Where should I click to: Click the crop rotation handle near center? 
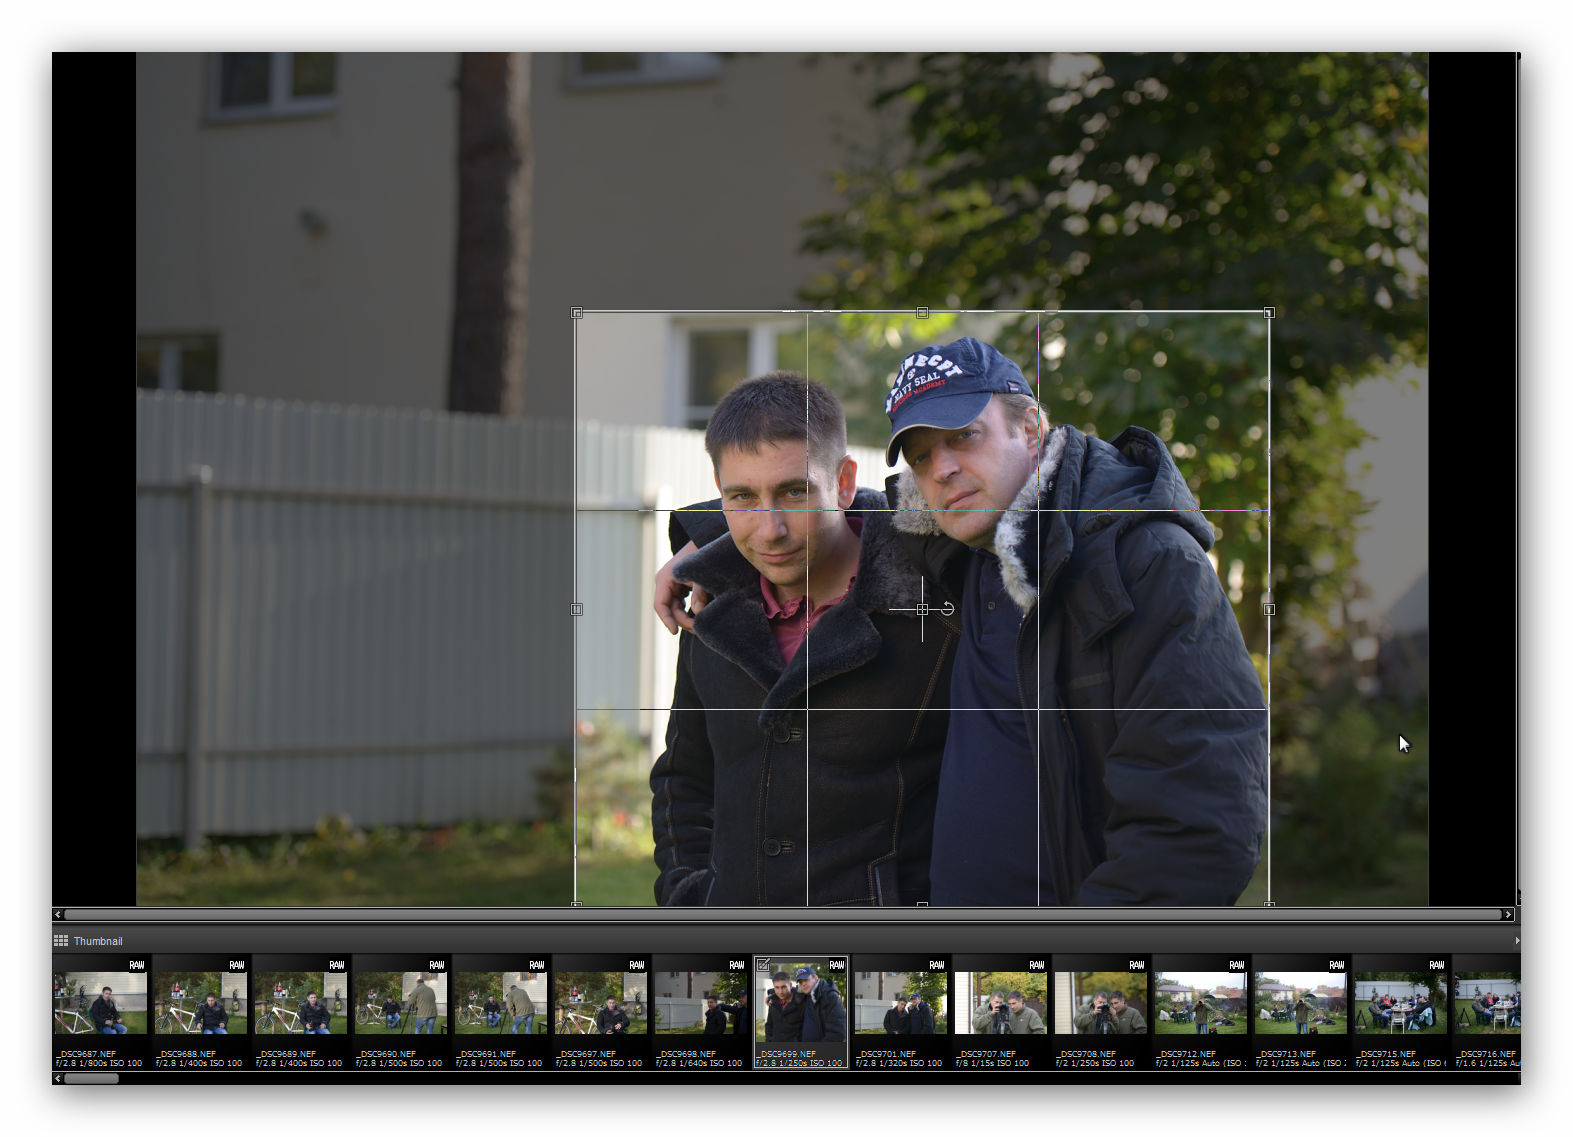(x=947, y=608)
